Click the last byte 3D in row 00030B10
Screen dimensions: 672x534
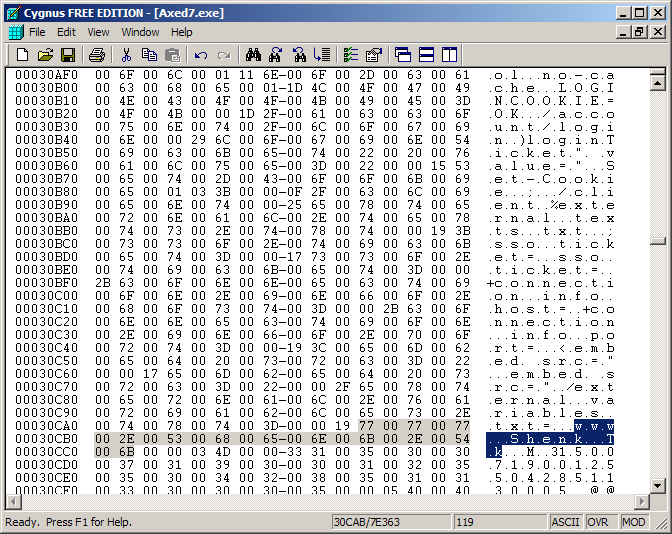(x=462, y=101)
